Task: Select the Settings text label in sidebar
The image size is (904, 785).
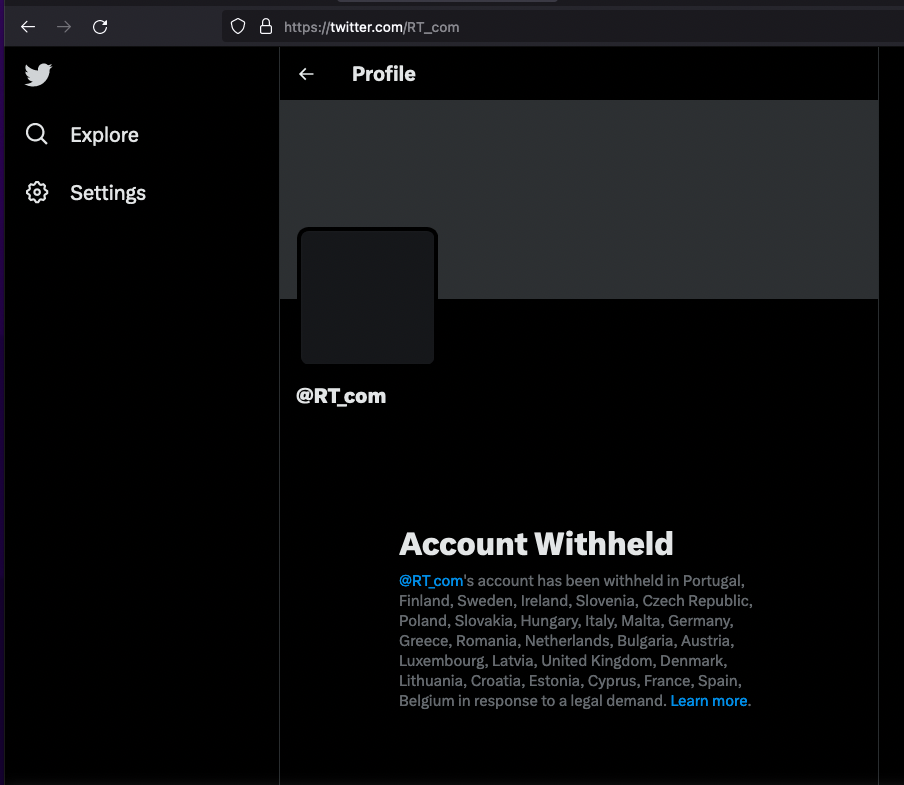Action: 108,193
